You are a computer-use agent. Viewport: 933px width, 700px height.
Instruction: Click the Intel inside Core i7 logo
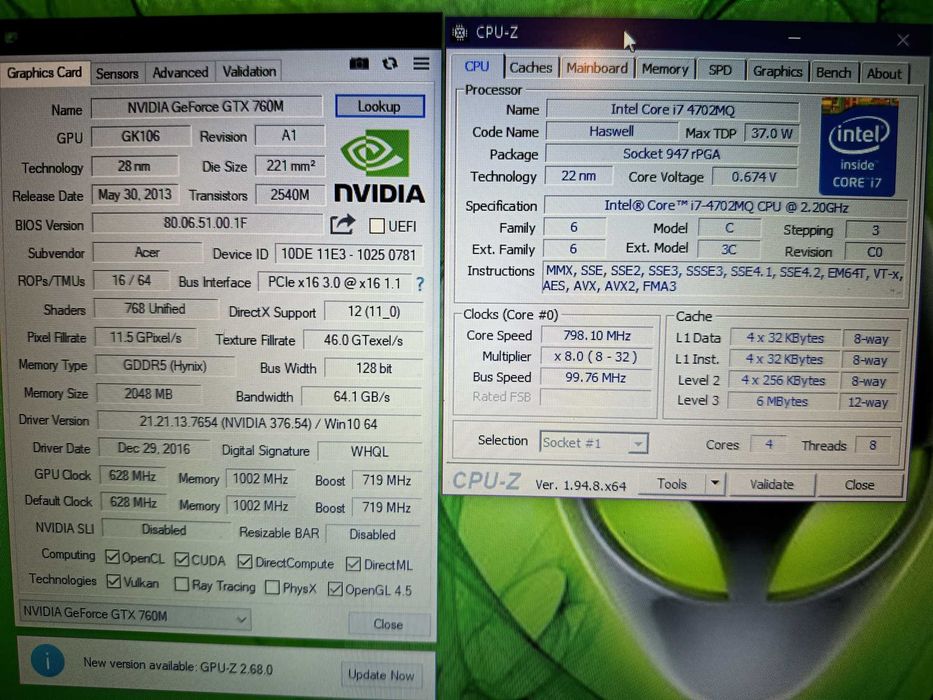(x=857, y=147)
